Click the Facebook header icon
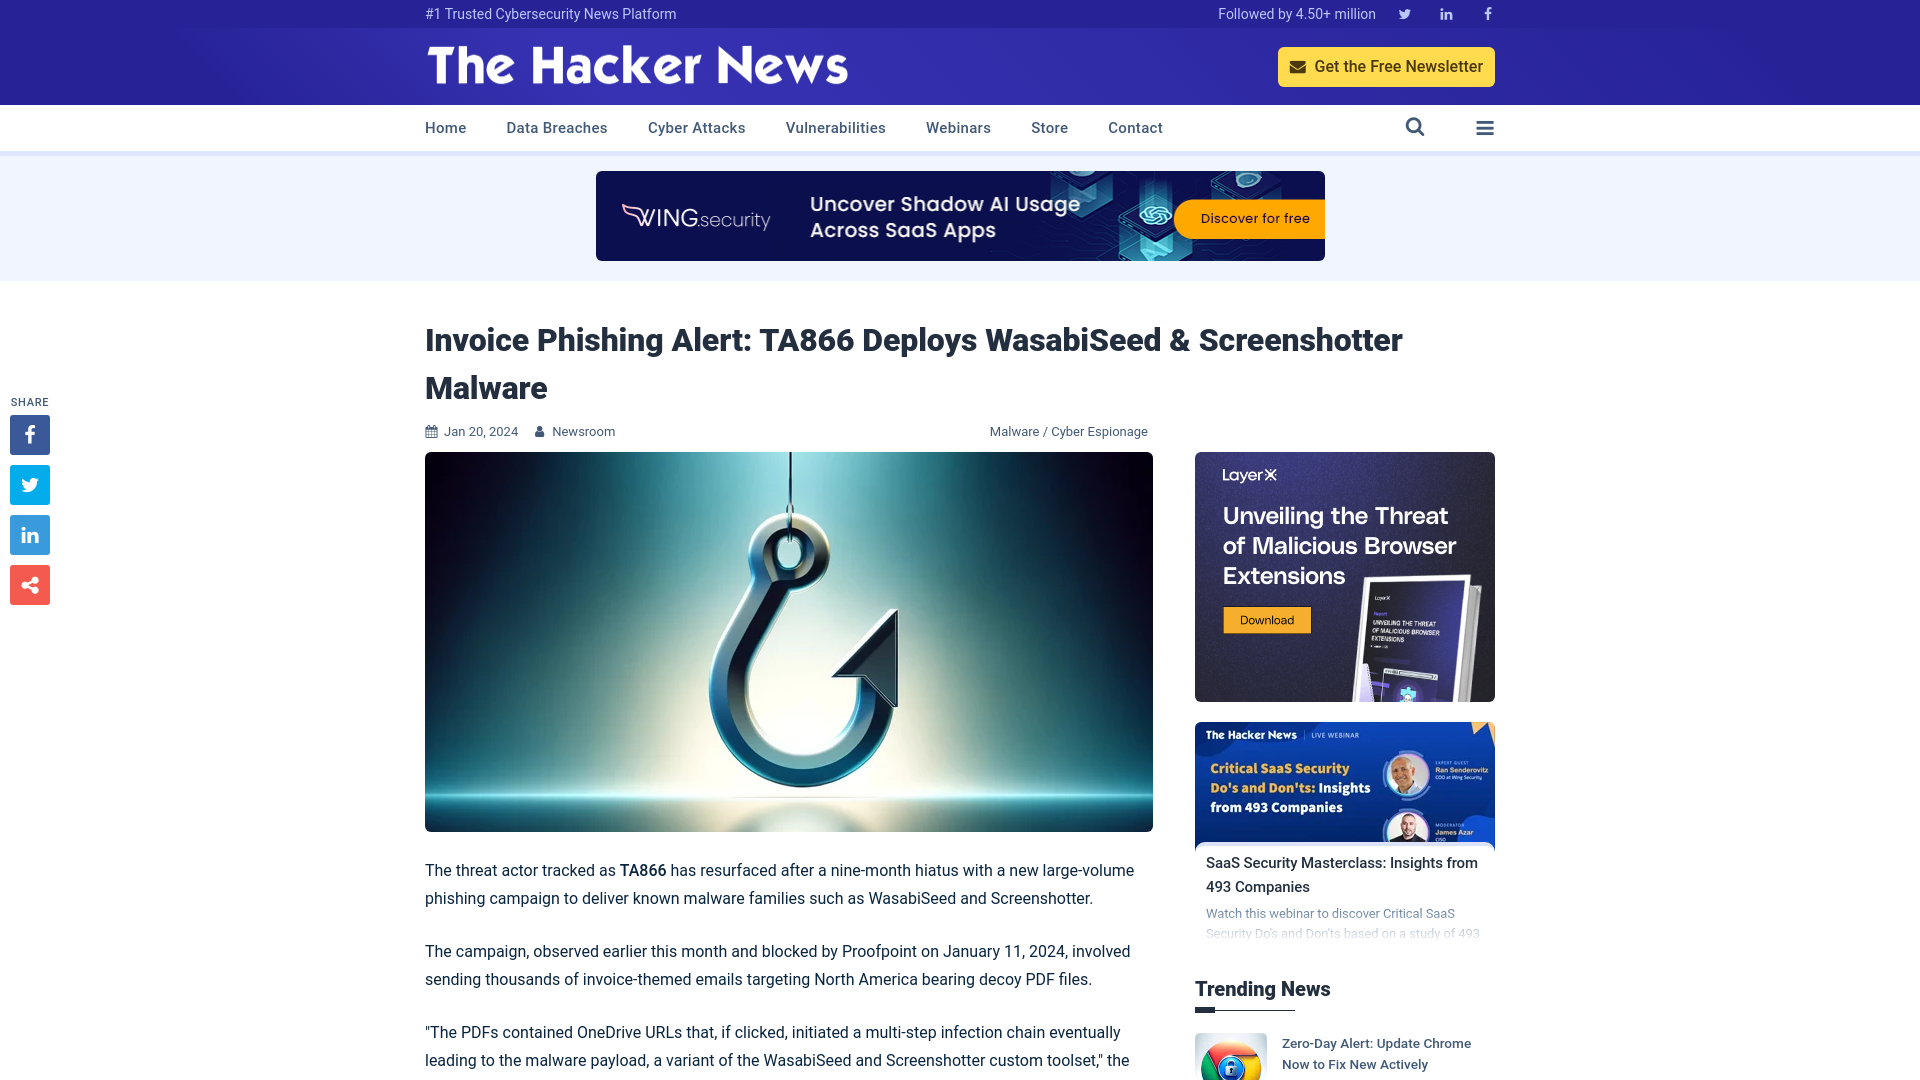The image size is (1920, 1080). click(1487, 13)
